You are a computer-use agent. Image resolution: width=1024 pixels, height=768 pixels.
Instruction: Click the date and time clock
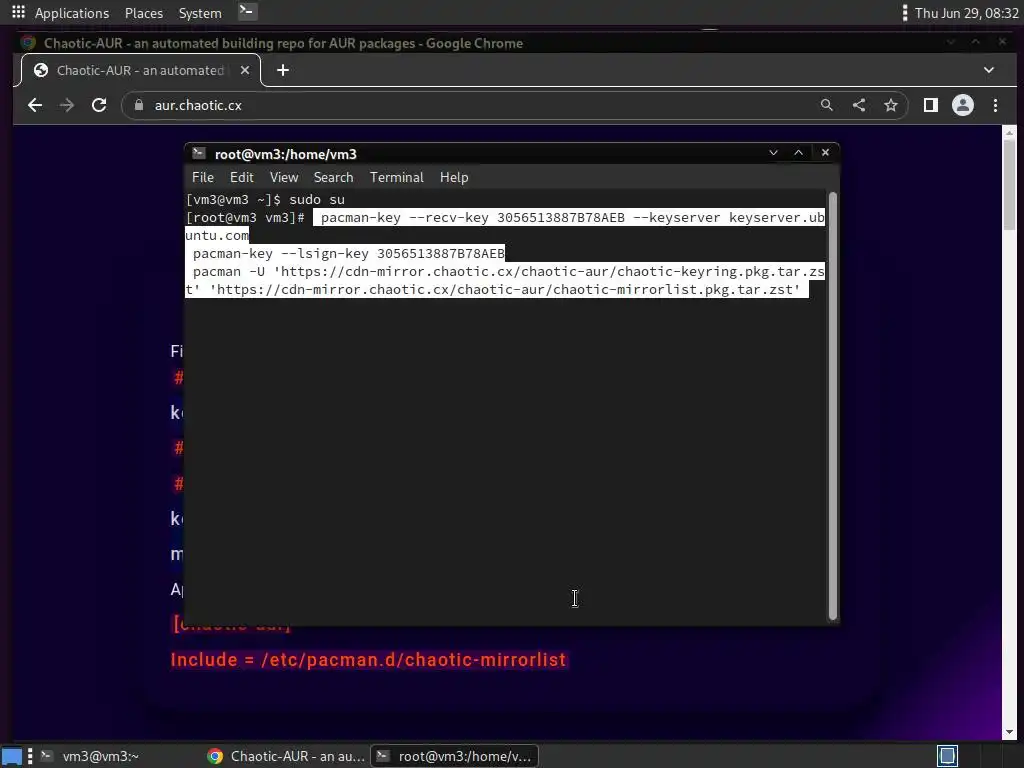[966, 13]
